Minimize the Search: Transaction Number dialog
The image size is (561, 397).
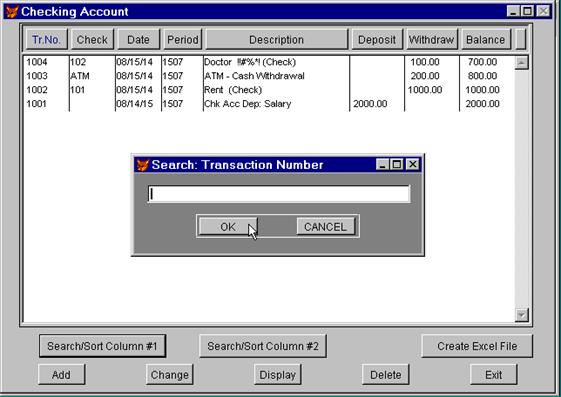(382, 165)
